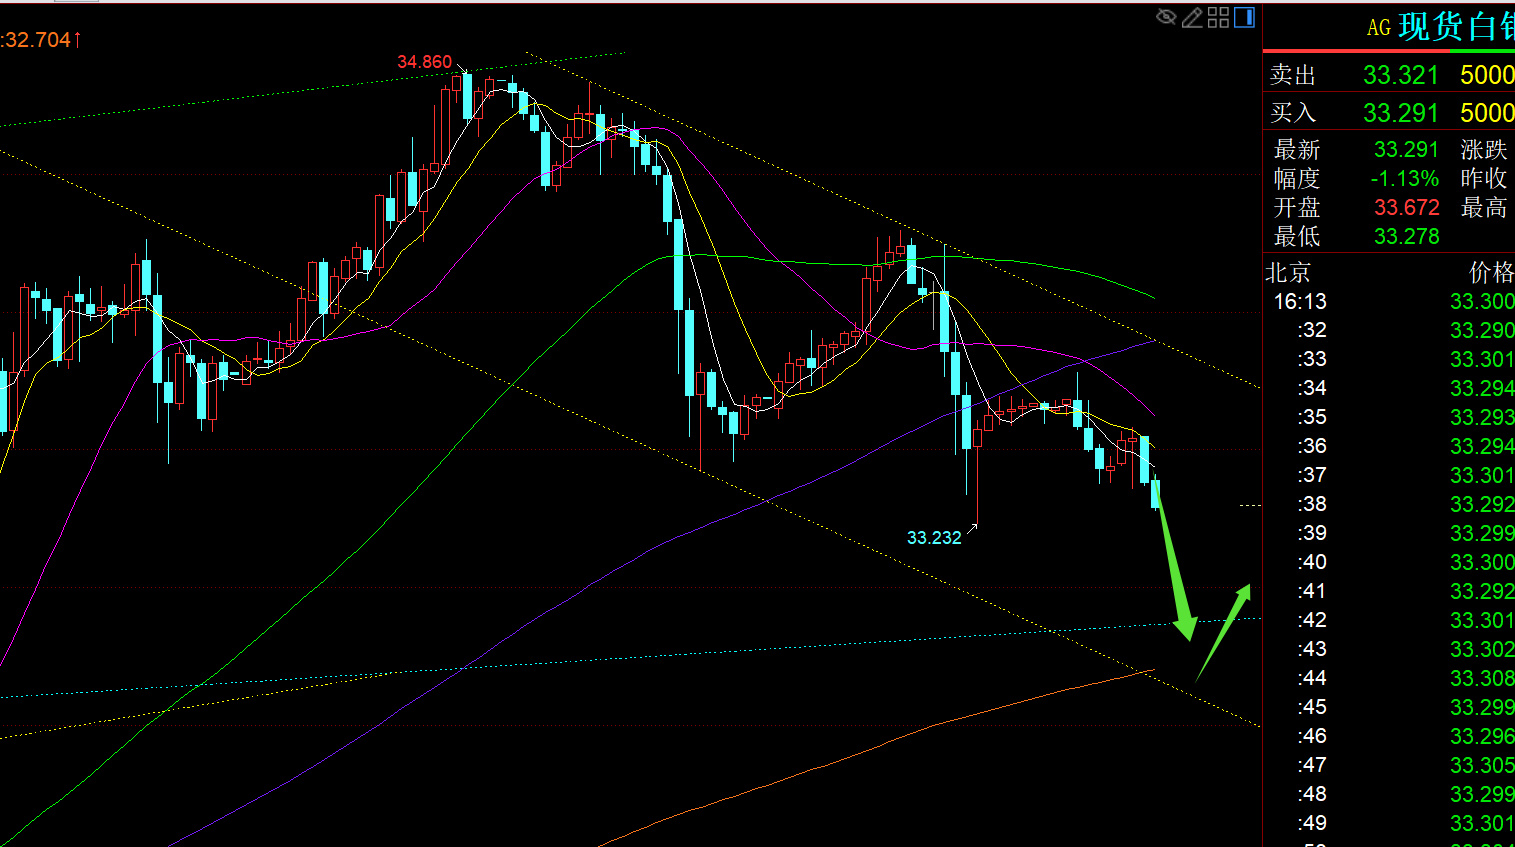This screenshot has width=1515, height=847.
Task: Switch to multi-chart grid layout
Action: (x=1218, y=17)
